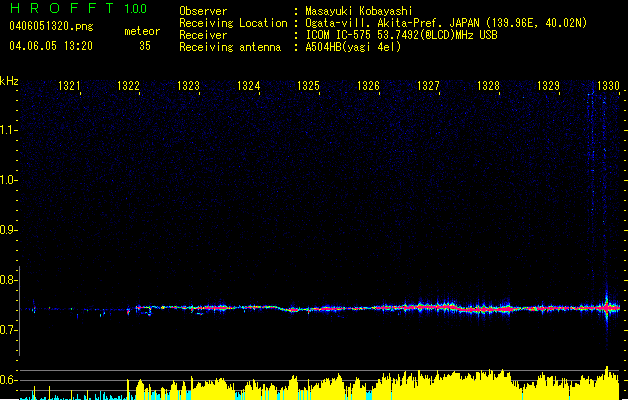
Task: Select the filename 0406051320.png
Action: (x=51, y=27)
